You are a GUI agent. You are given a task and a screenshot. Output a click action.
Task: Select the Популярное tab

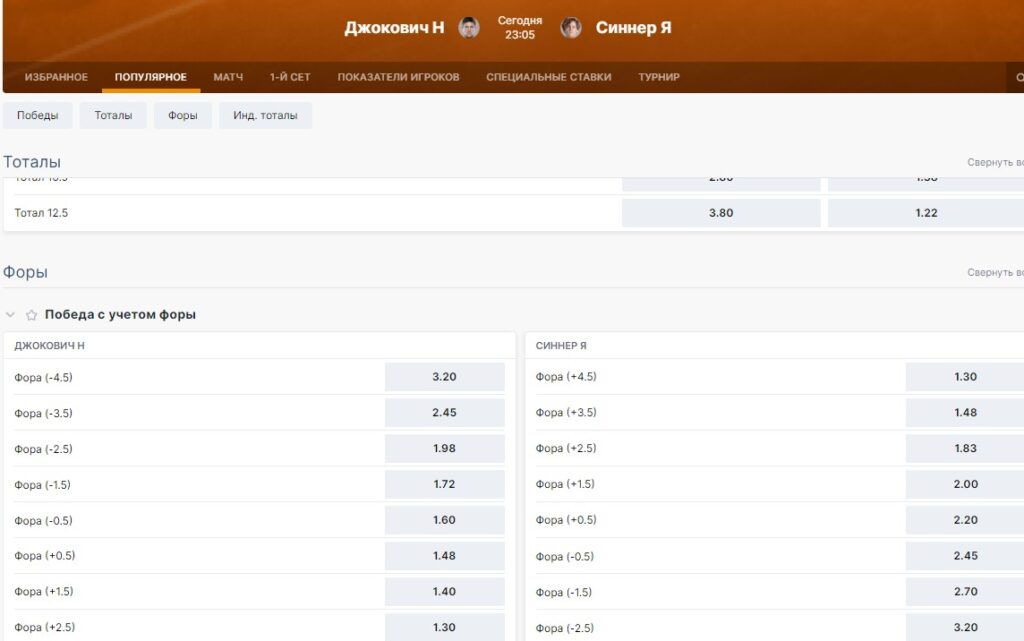coord(151,77)
